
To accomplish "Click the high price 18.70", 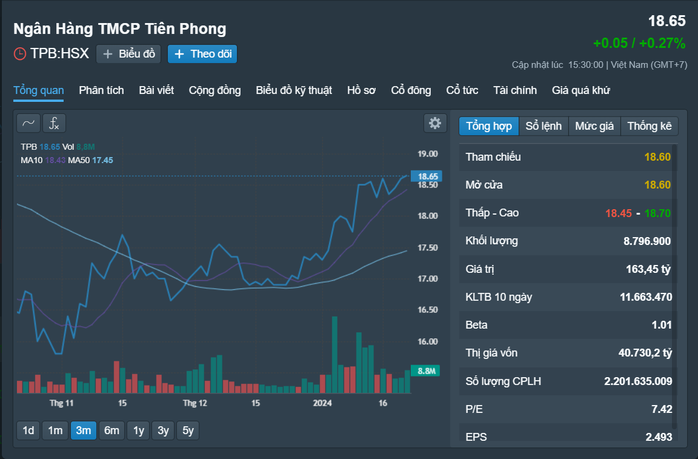I will pos(657,213).
